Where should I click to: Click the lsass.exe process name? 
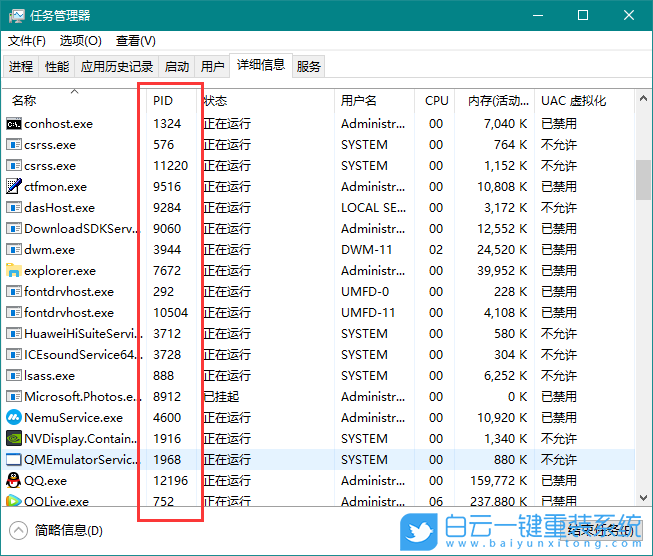point(50,375)
